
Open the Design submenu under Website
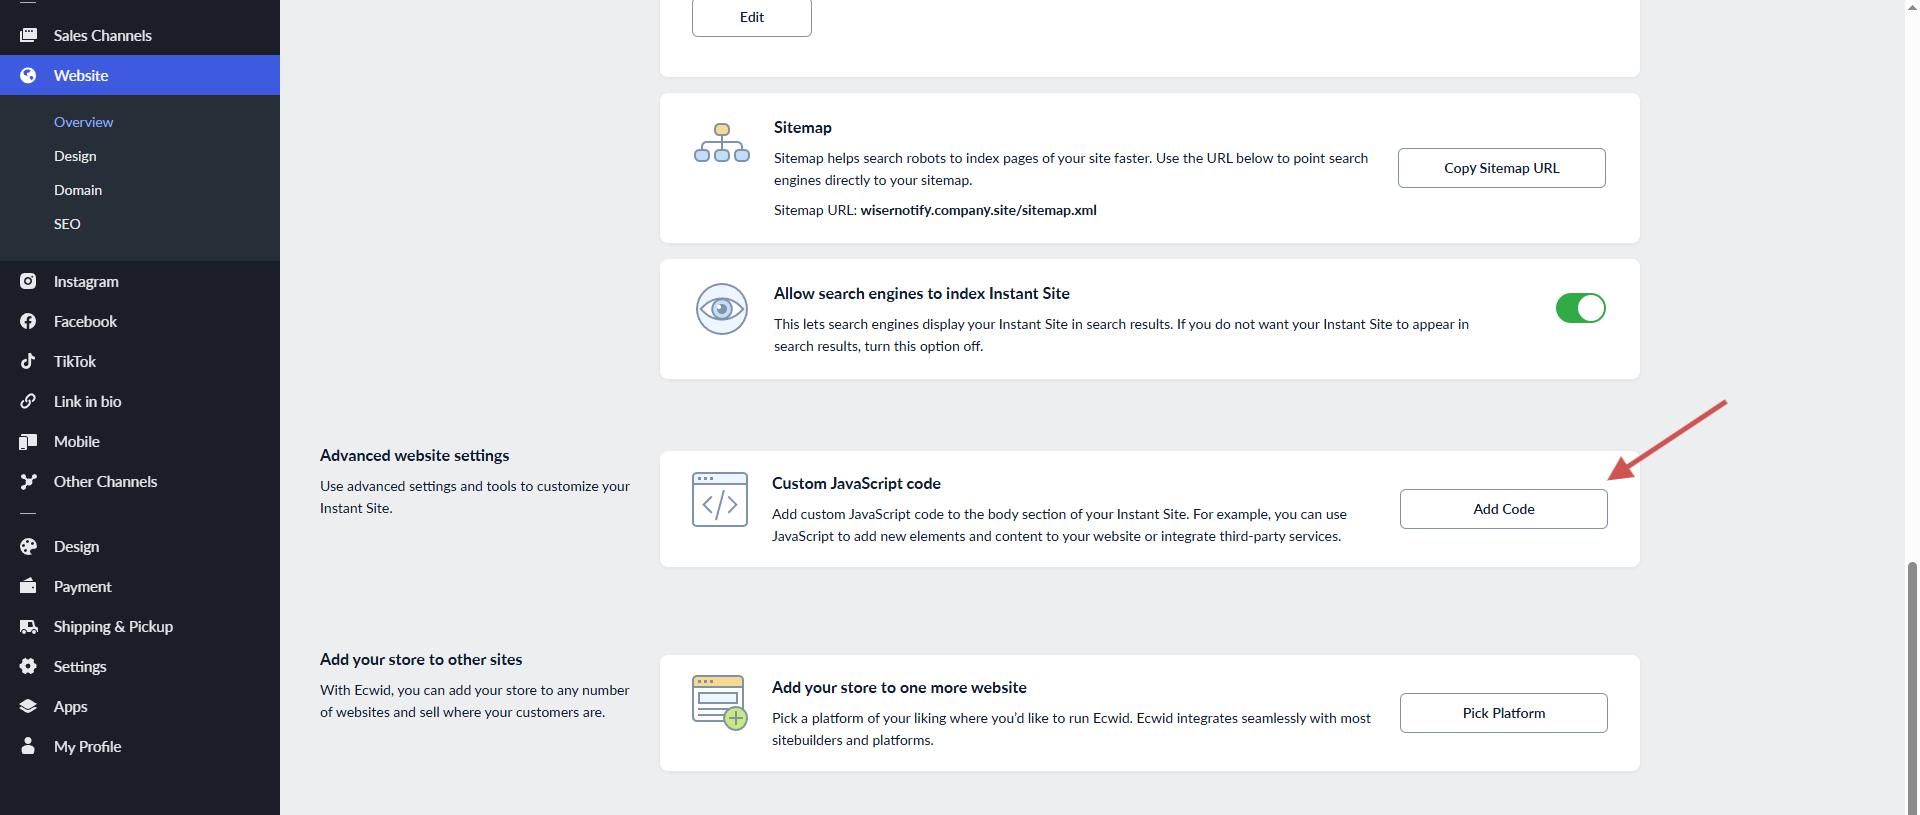(x=75, y=156)
